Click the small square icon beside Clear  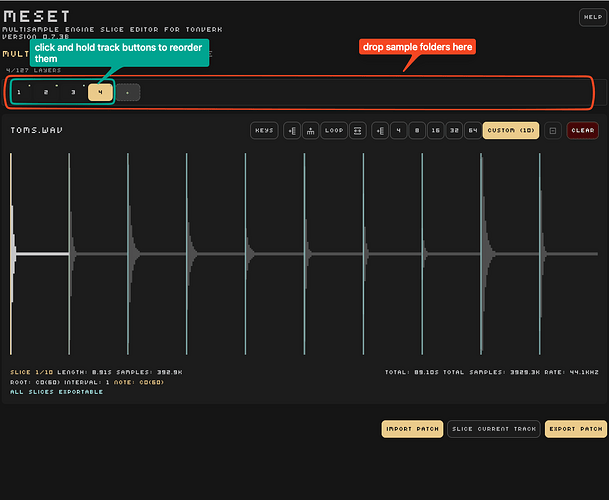553,130
